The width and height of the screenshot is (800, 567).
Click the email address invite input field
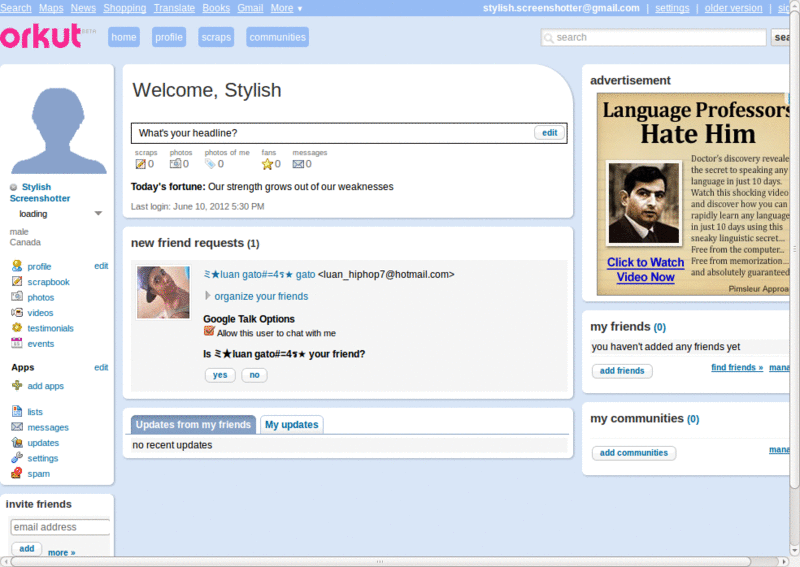coord(60,527)
